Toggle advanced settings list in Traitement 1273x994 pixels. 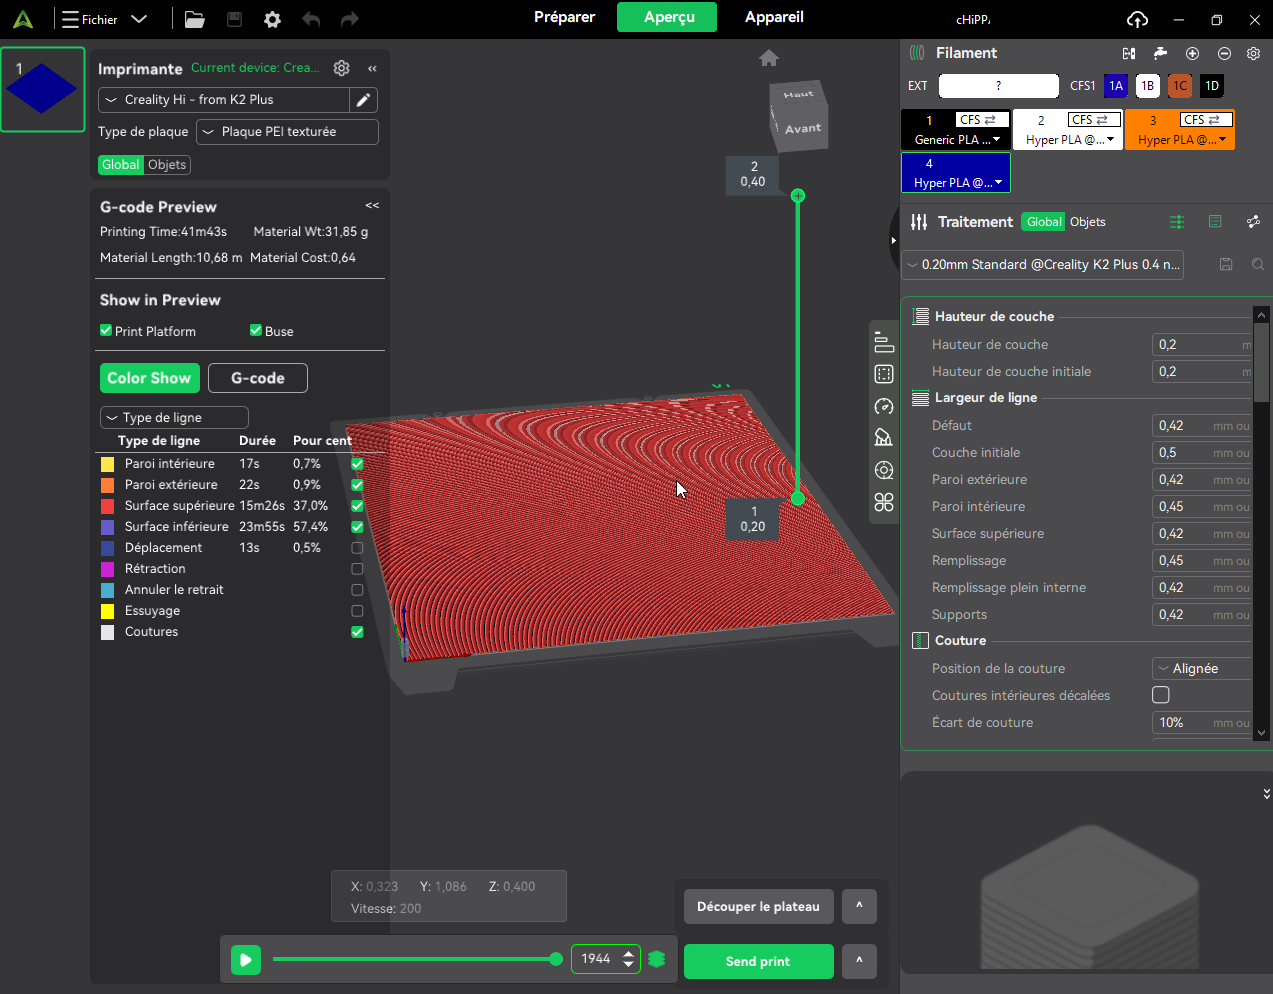1177,222
